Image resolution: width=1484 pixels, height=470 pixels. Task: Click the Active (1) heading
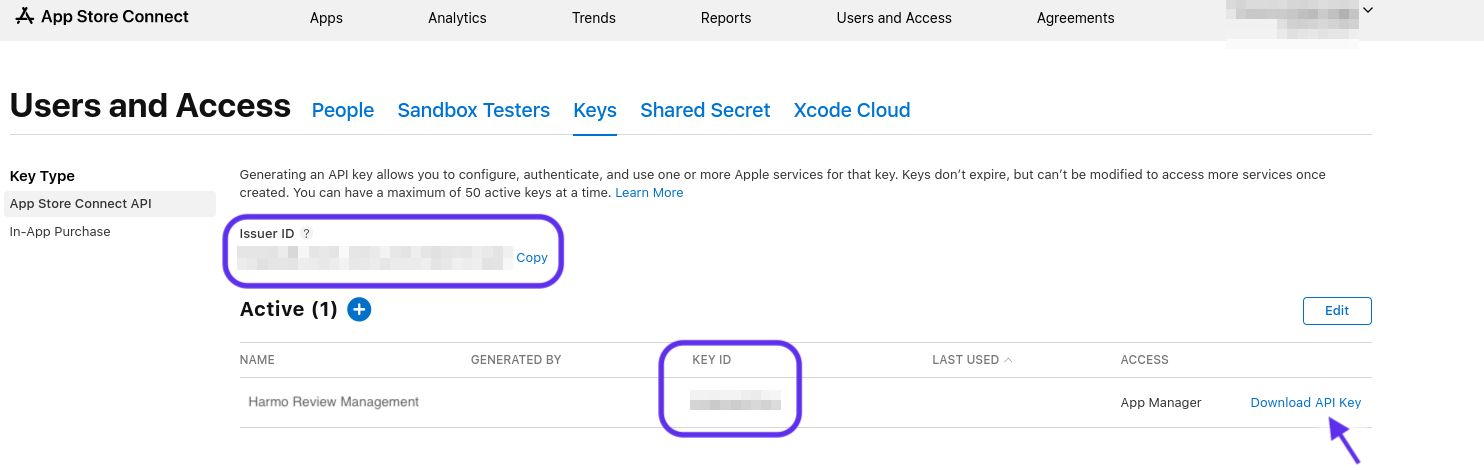click(289, 310)
